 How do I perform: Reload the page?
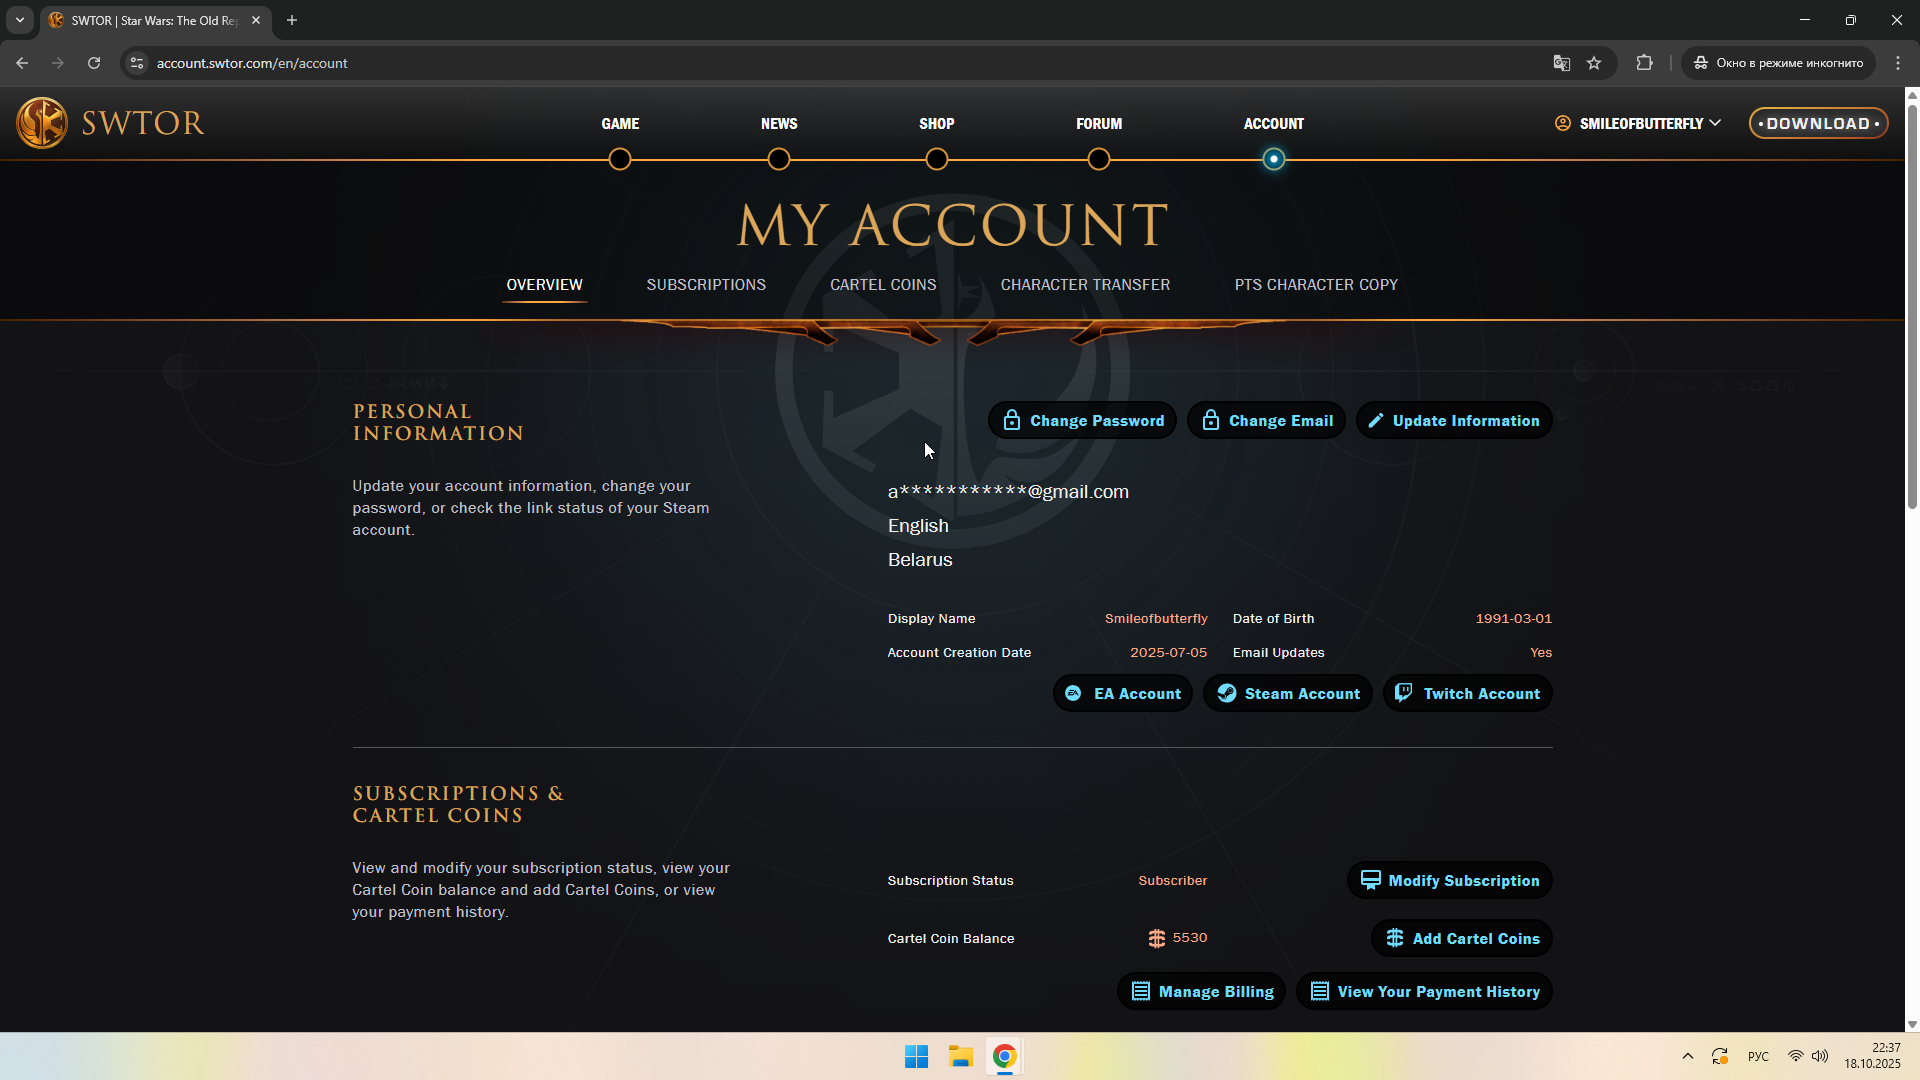click(x=94, y=63)
